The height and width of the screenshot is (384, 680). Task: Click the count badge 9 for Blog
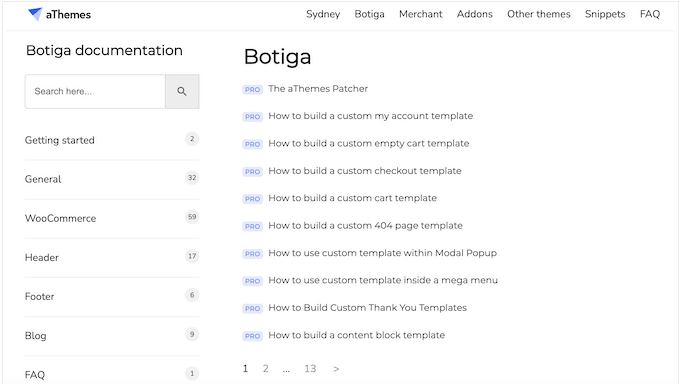click(192, 334)
